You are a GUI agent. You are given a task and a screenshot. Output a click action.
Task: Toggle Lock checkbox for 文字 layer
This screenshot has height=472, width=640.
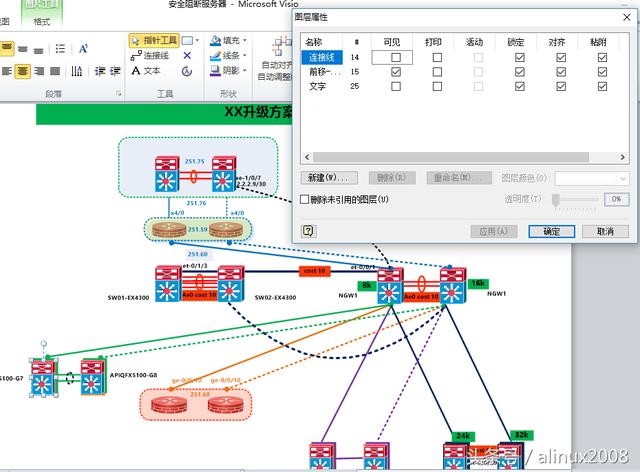tap(520, 86)
